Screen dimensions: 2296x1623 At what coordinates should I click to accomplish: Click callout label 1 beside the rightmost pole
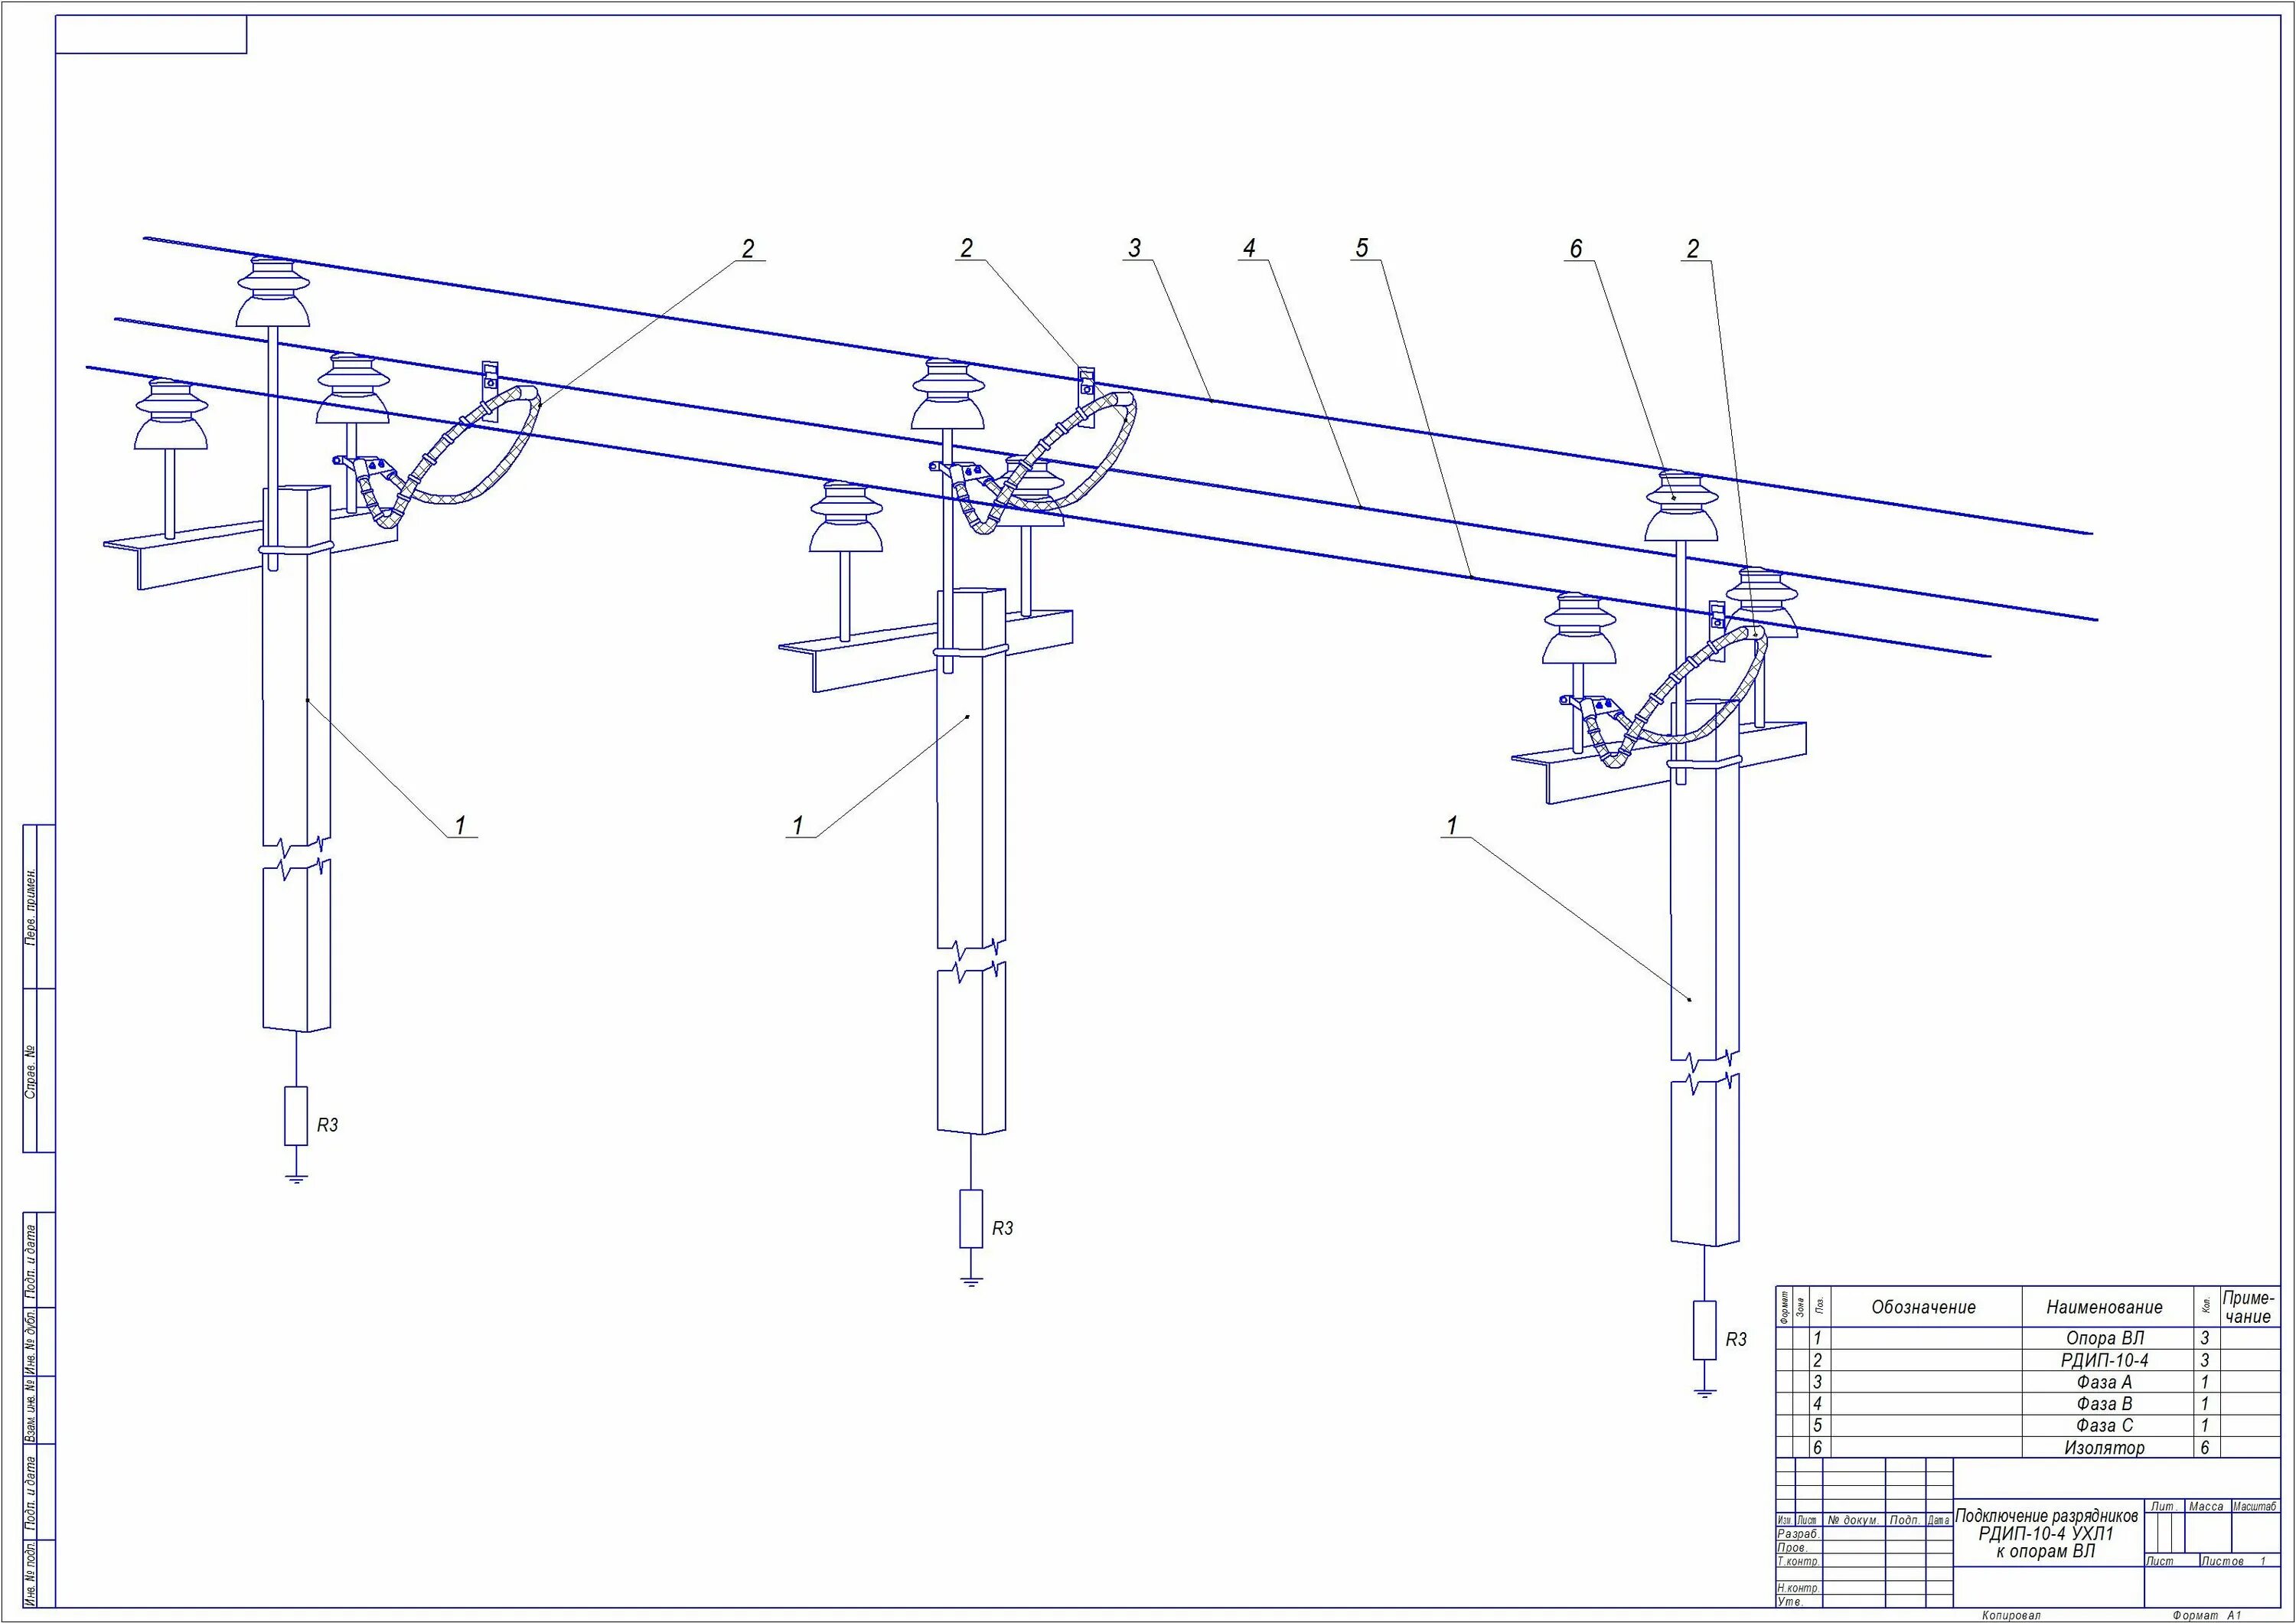point(1451,825)
